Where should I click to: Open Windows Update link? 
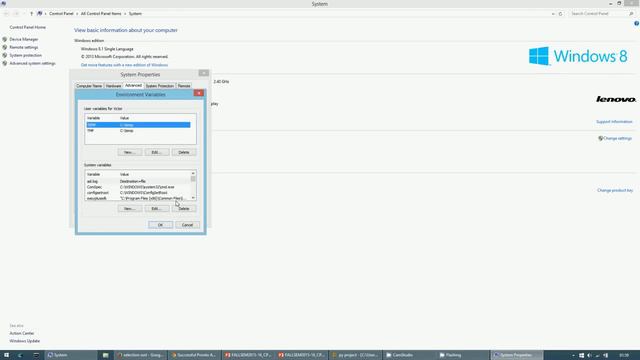point(24,341)
